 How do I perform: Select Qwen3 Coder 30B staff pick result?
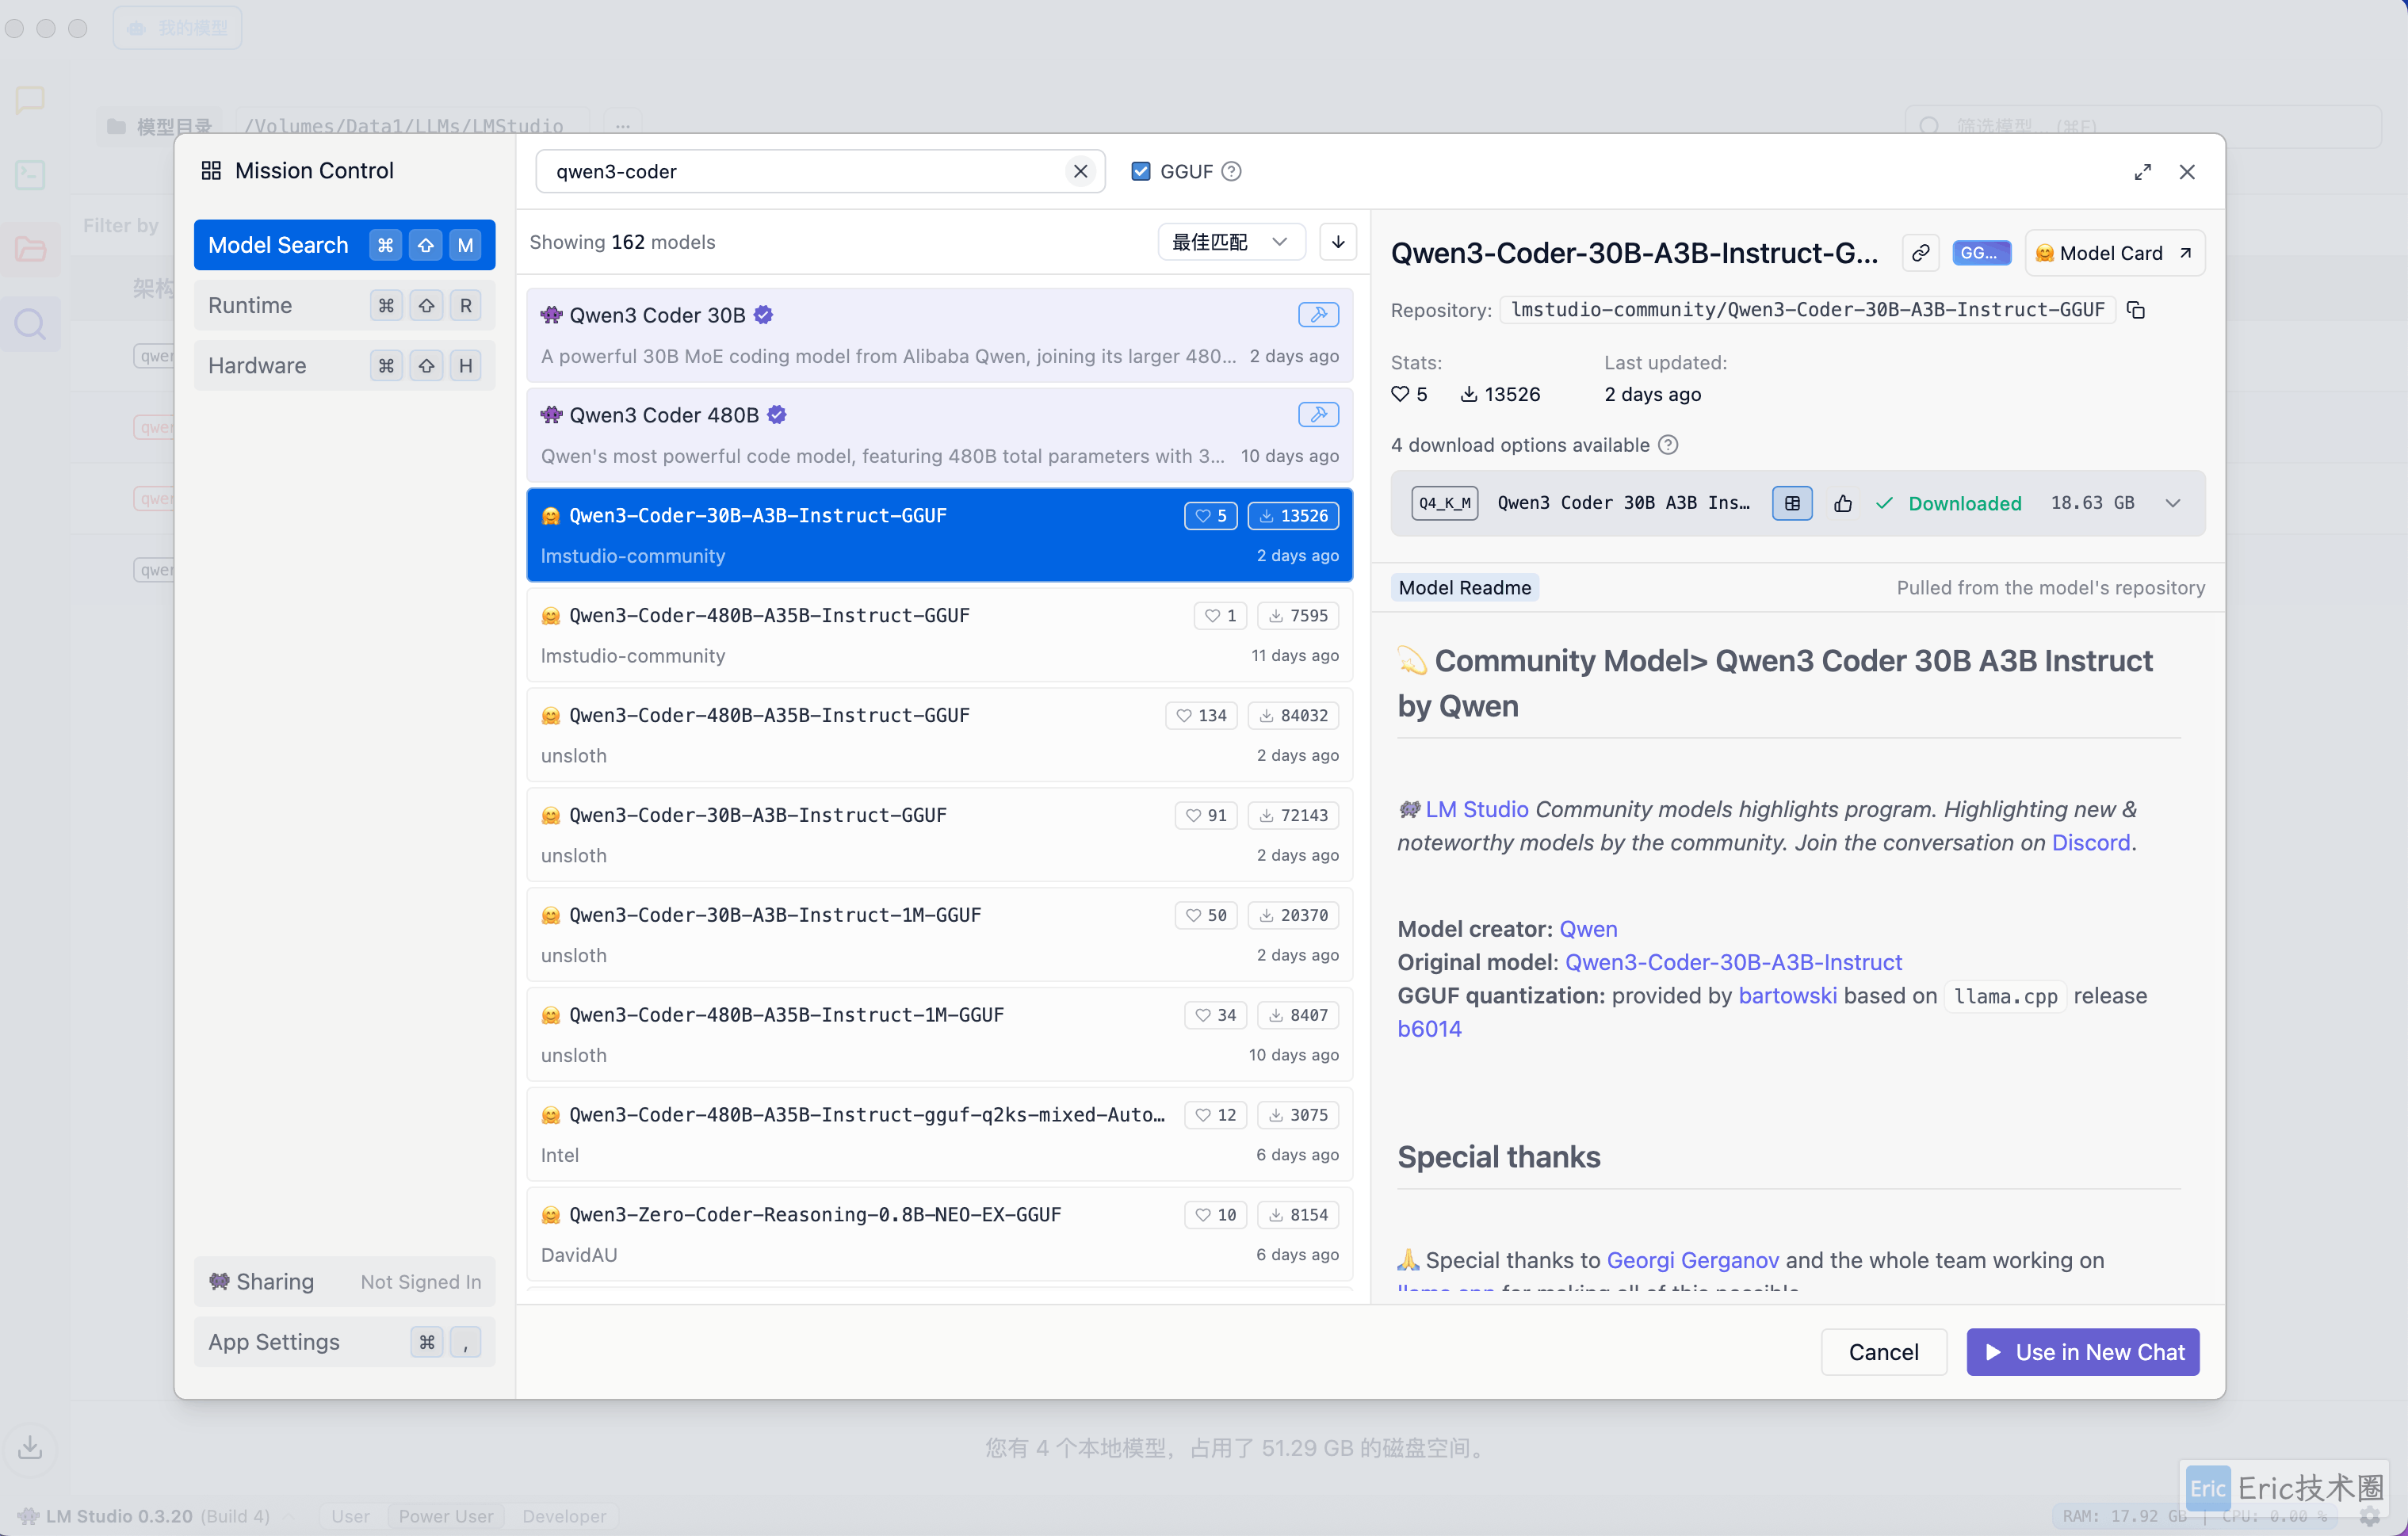pyautogui.click(x=939, y=335)
